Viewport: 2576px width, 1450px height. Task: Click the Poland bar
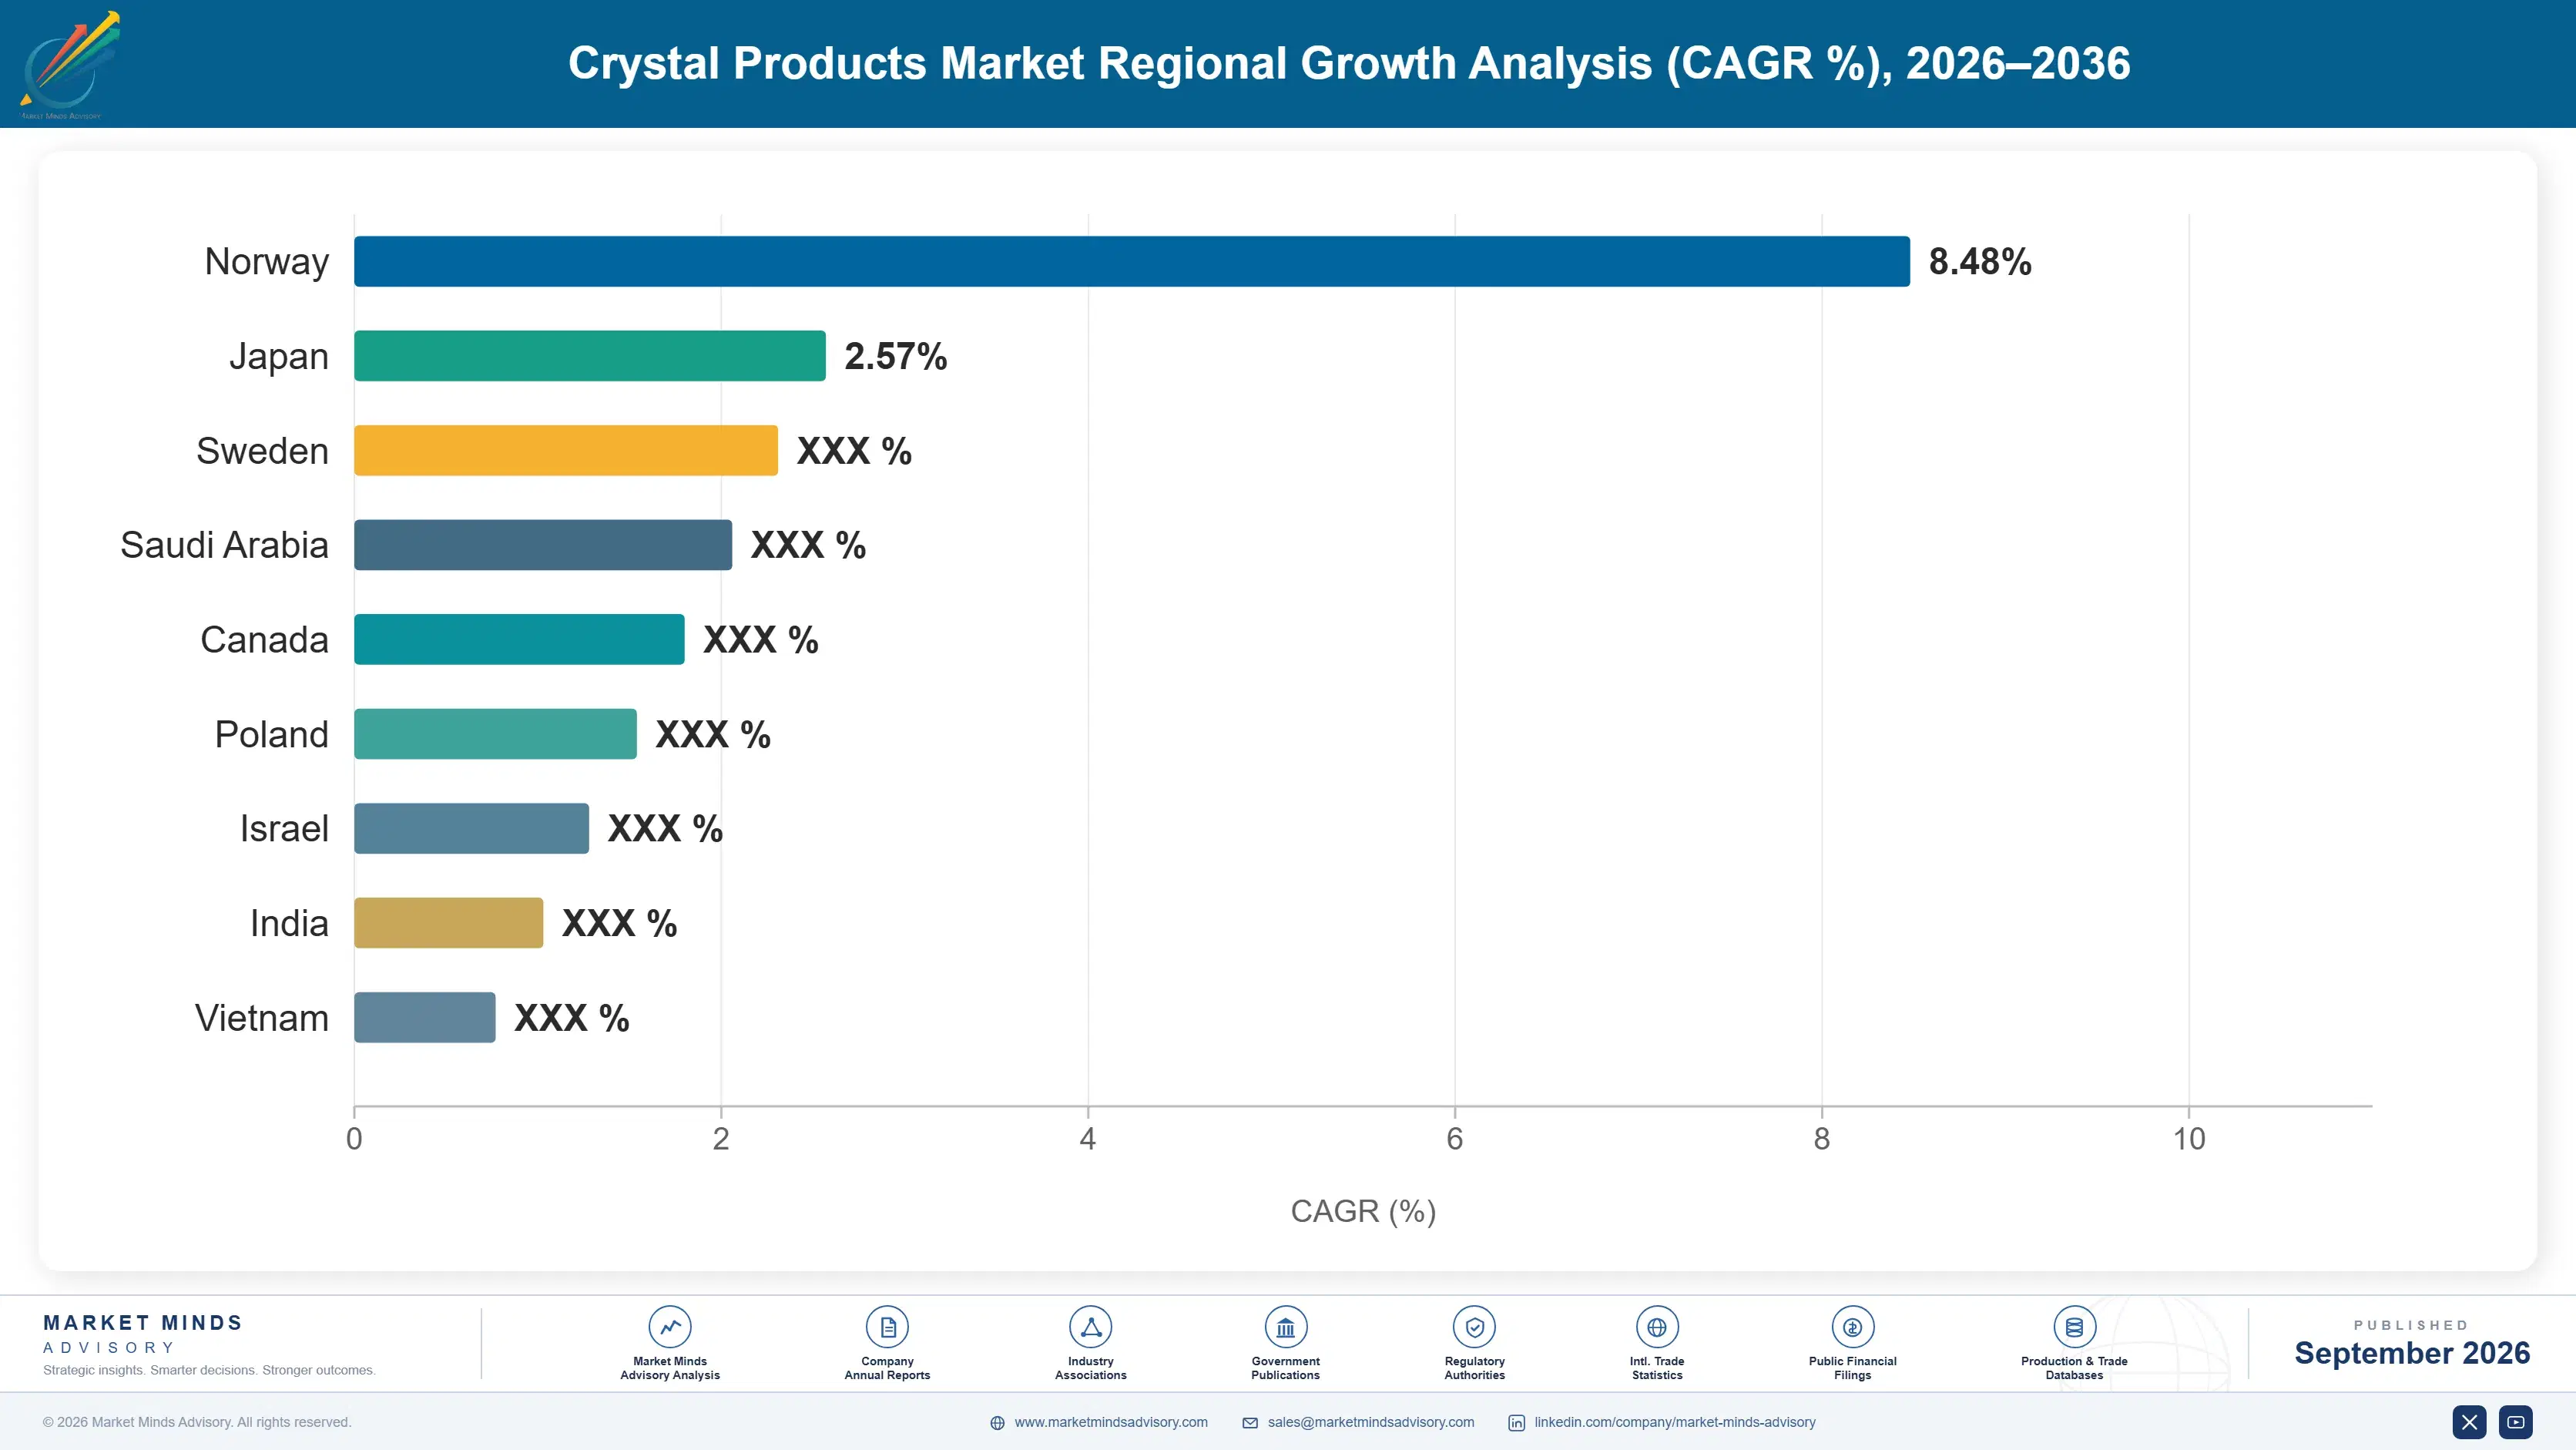495,734
